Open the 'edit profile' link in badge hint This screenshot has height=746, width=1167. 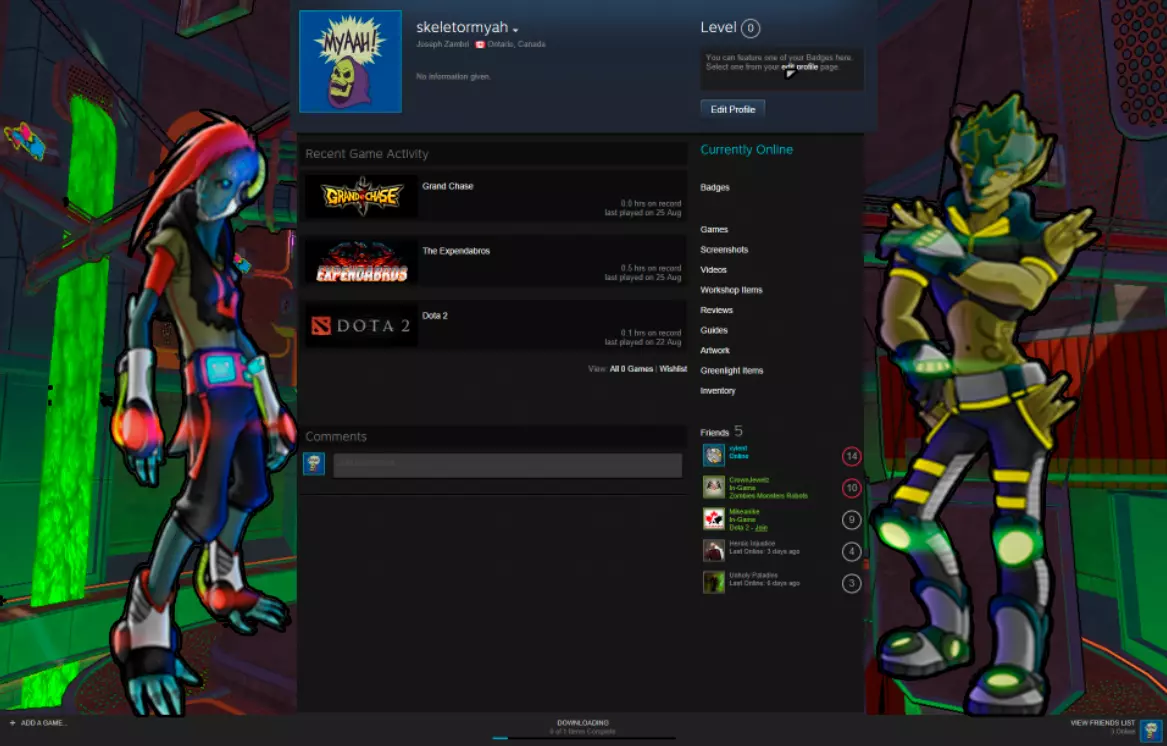pyautogui.click(x=799, y=67)
